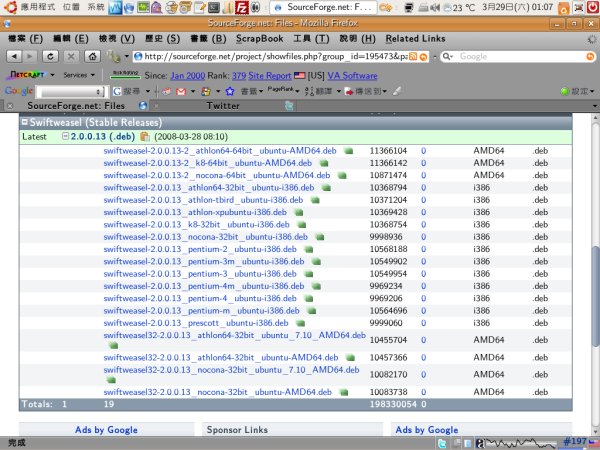The height and width of the screenshot is (450, 600).
Task: Click the Alexa 'a' icon in status bar
Action: coord(479,443)
